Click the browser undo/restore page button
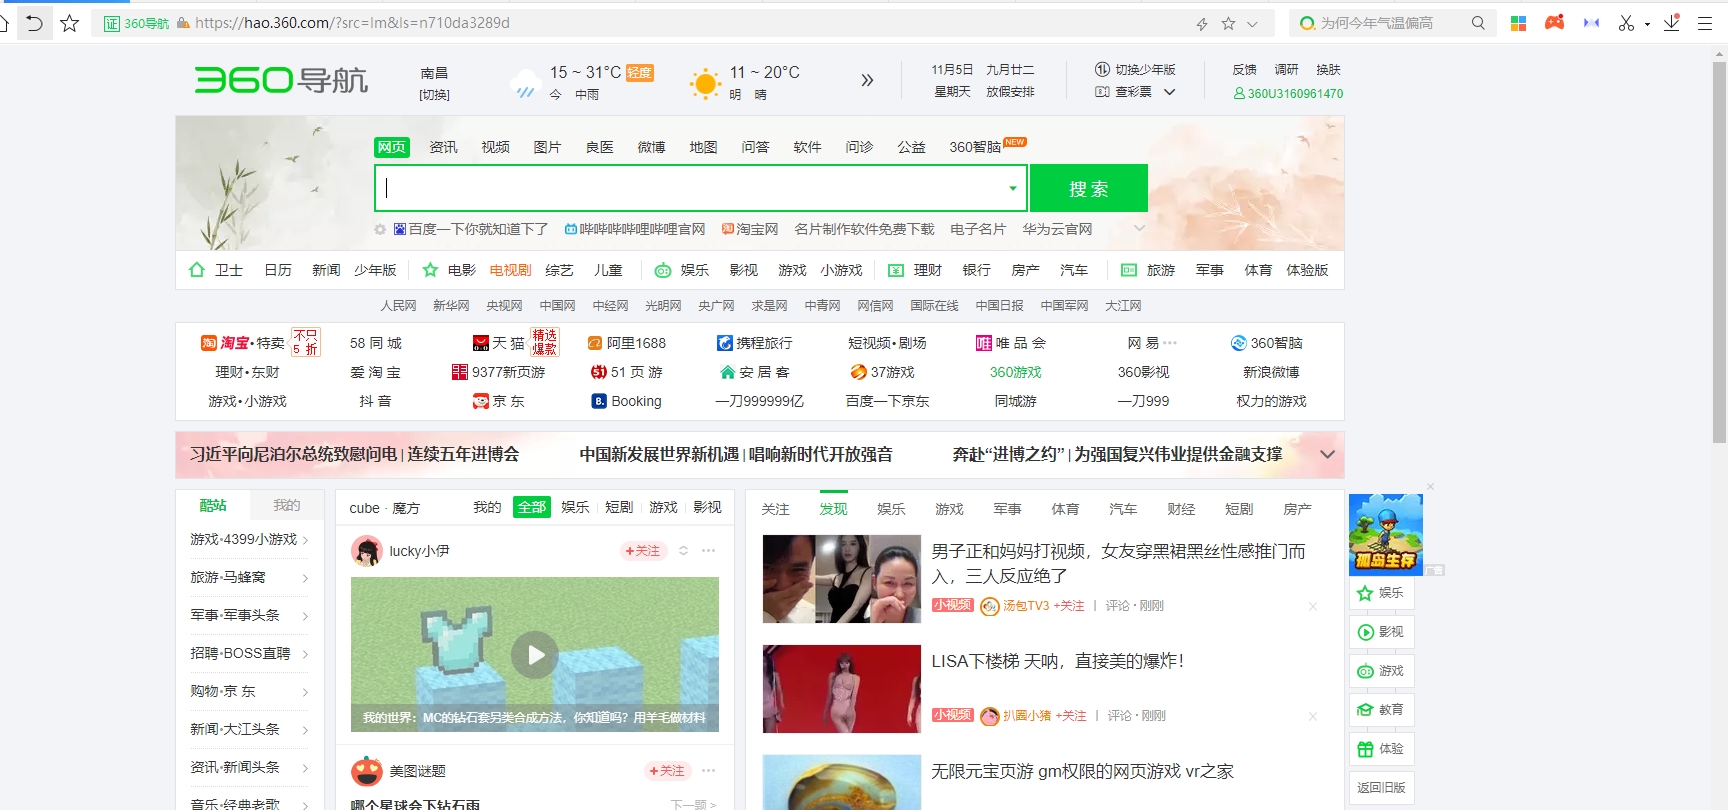Screen dimensions: 1728x810 [35, 23]
